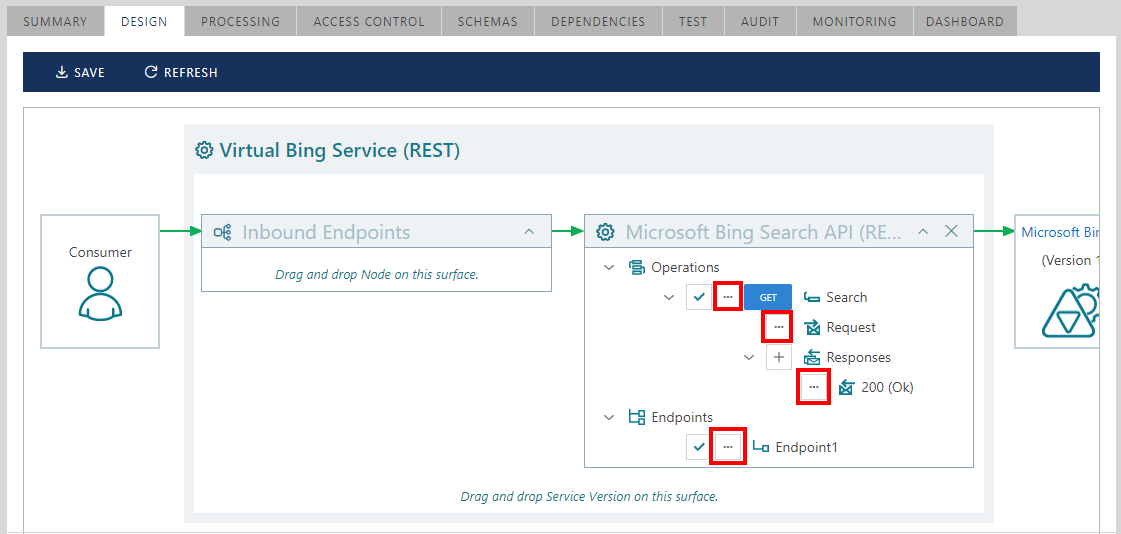The height and width of the screenshot is (534, 1121).
Task: Click the Endpoints section icon
Action: coord(636,417)
